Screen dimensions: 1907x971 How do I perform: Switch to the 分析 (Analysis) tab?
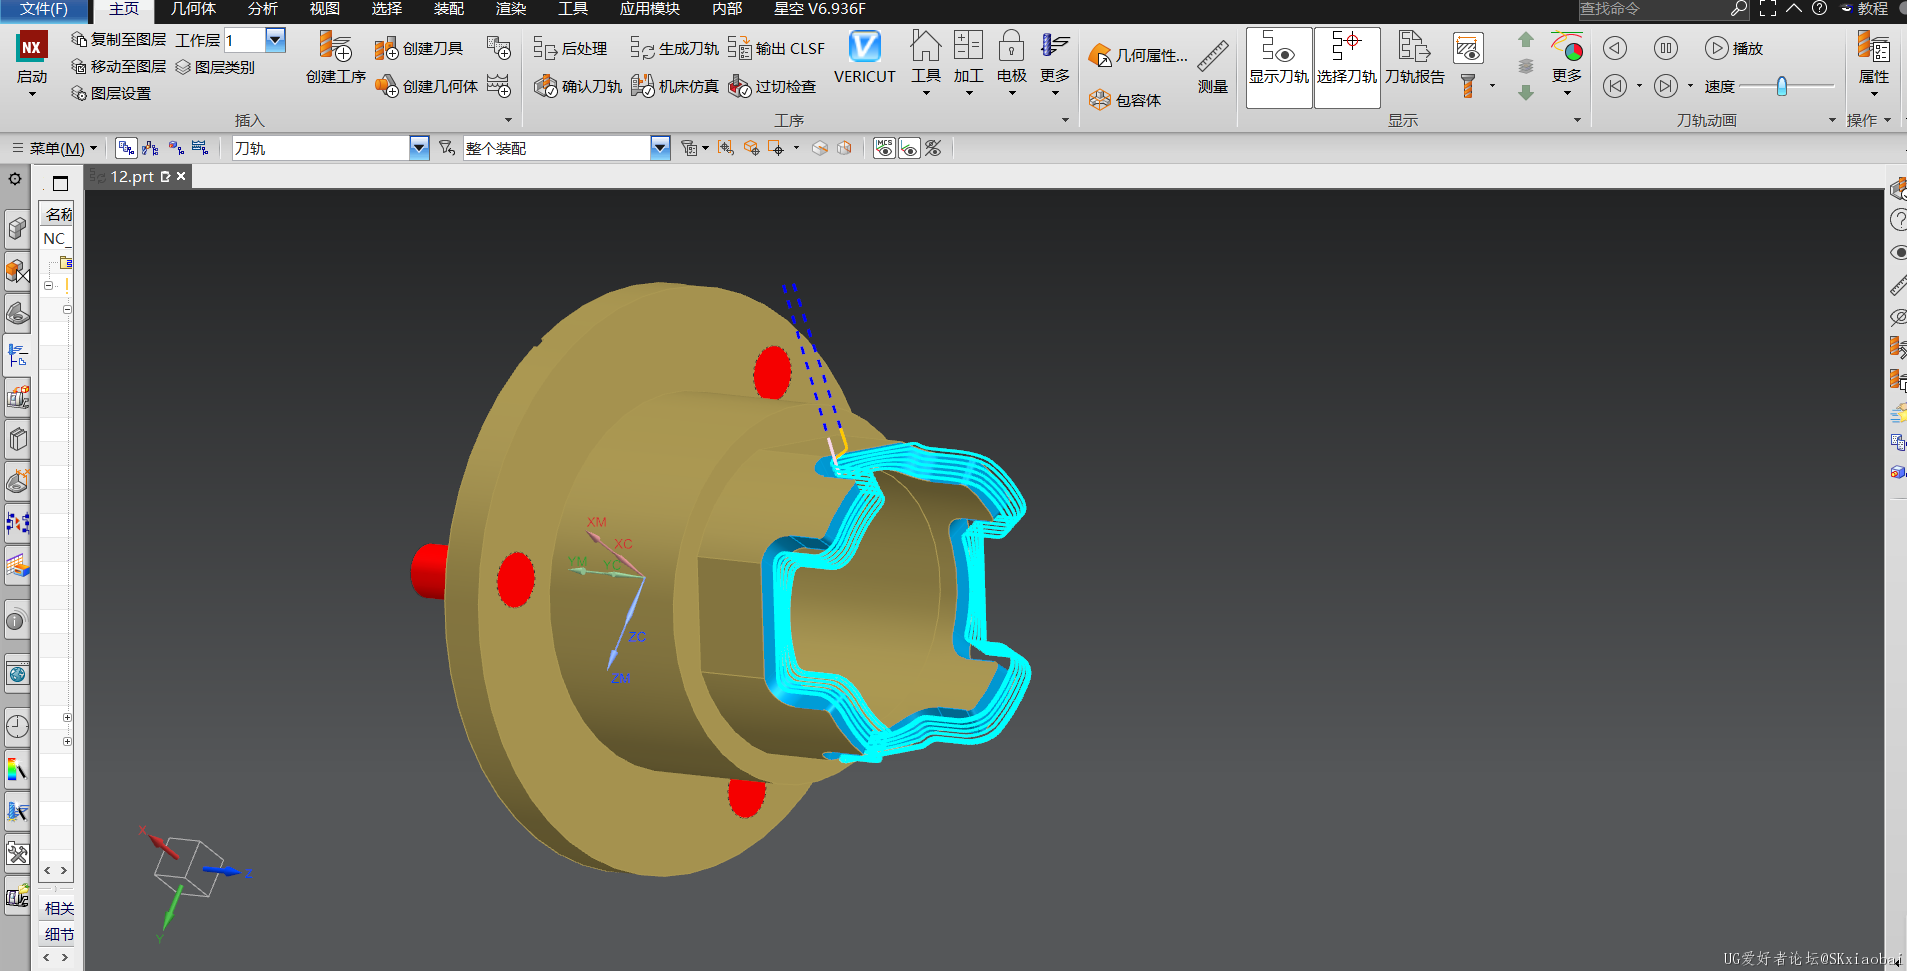coord(263,9)
